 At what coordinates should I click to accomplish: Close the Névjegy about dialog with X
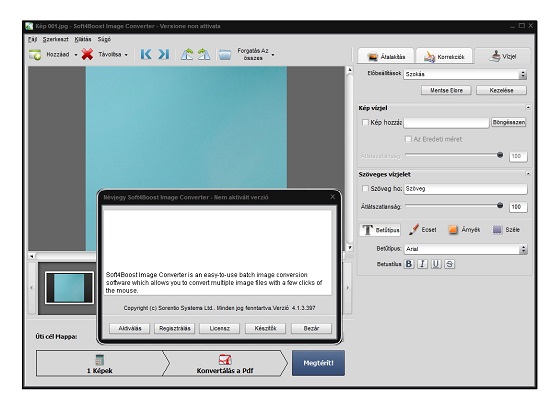[333, 197]
